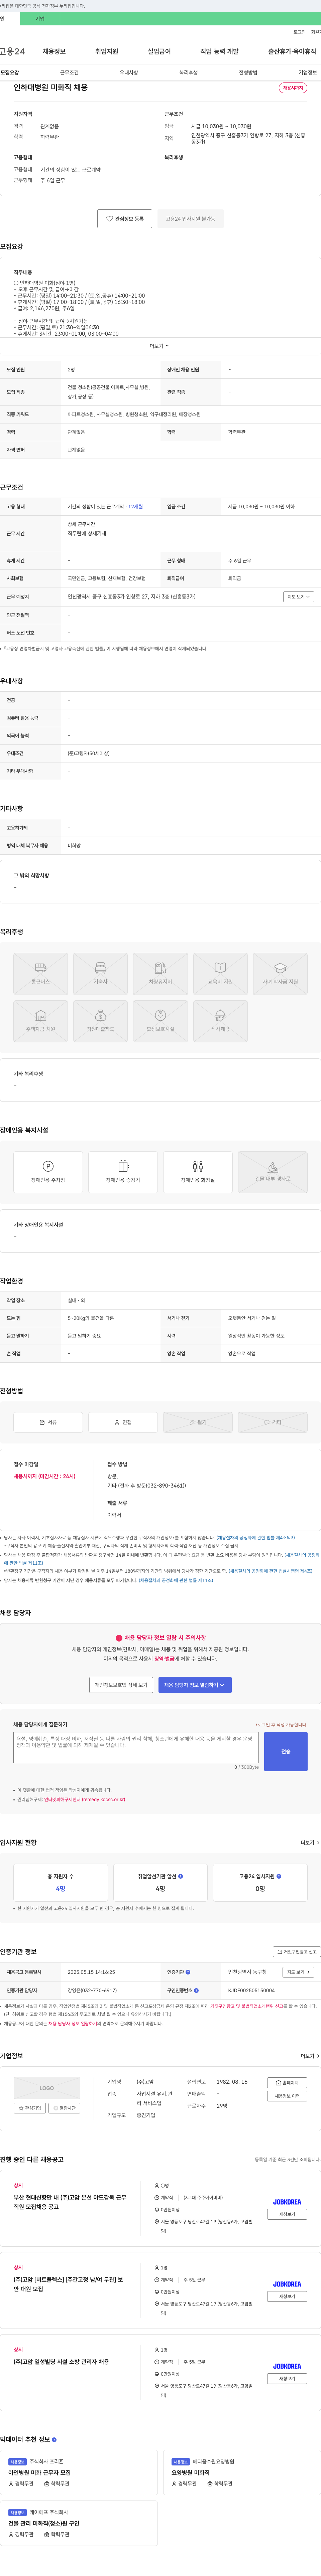Switch to the 복리후생 tab
The height and width of the screenshot is (2576, 321).
(x=188, y=72)
